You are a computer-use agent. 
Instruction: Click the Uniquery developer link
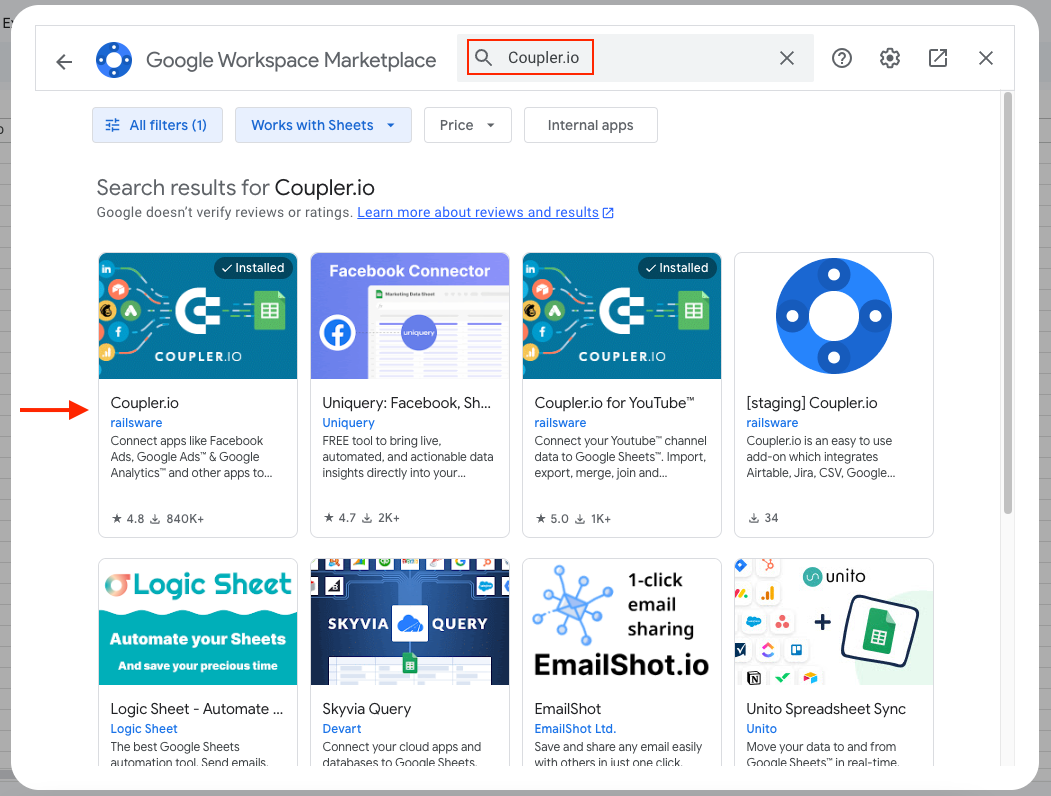349,423
